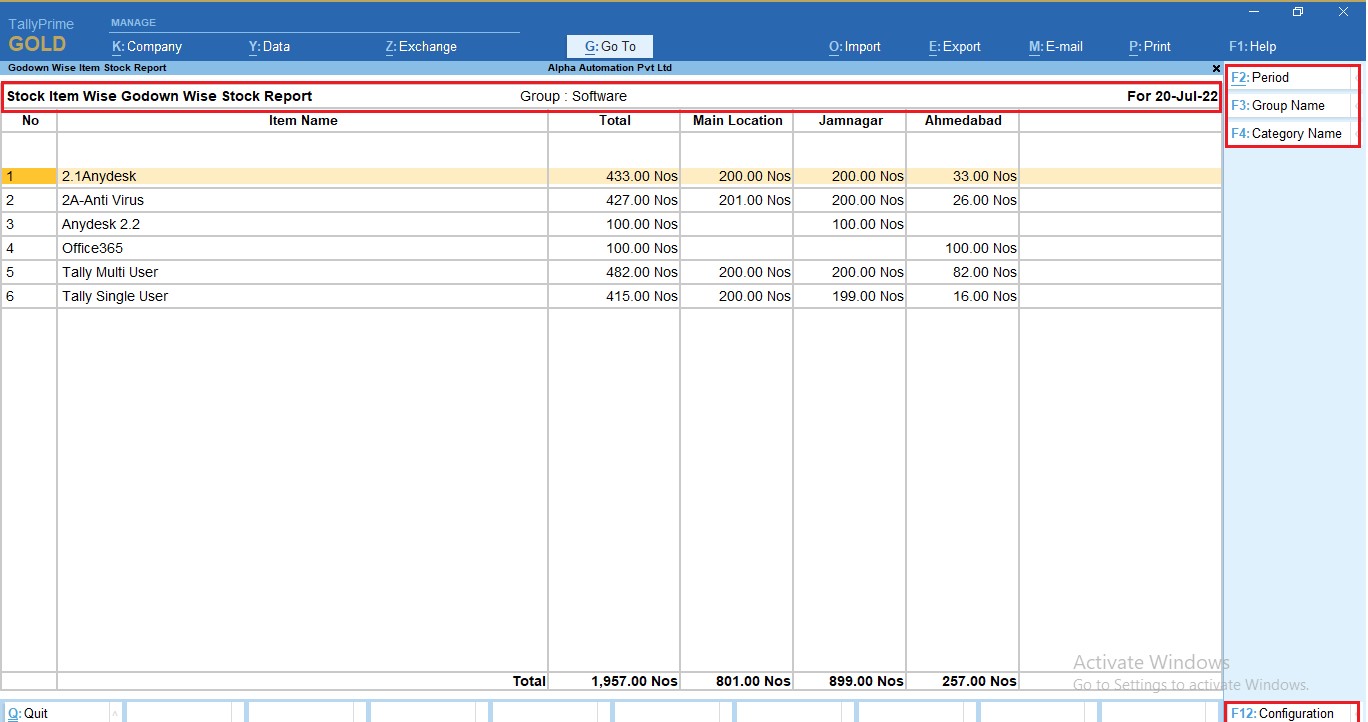Open Configuration with F12
1368x722 pixels.
pos(1290,714)
